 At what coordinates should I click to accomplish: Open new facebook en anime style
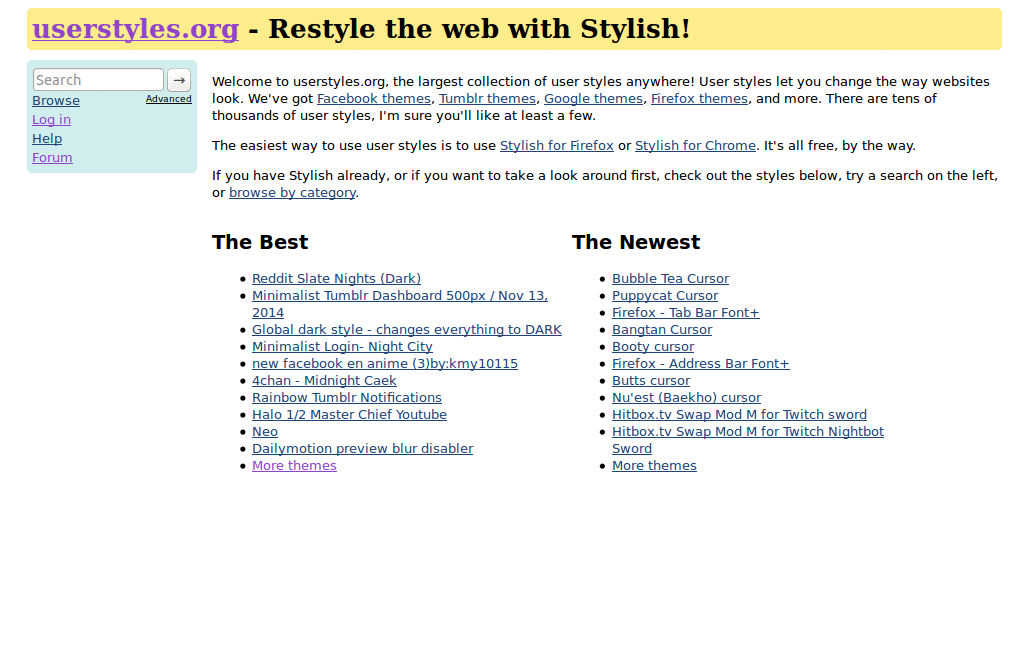coord(385,364)
